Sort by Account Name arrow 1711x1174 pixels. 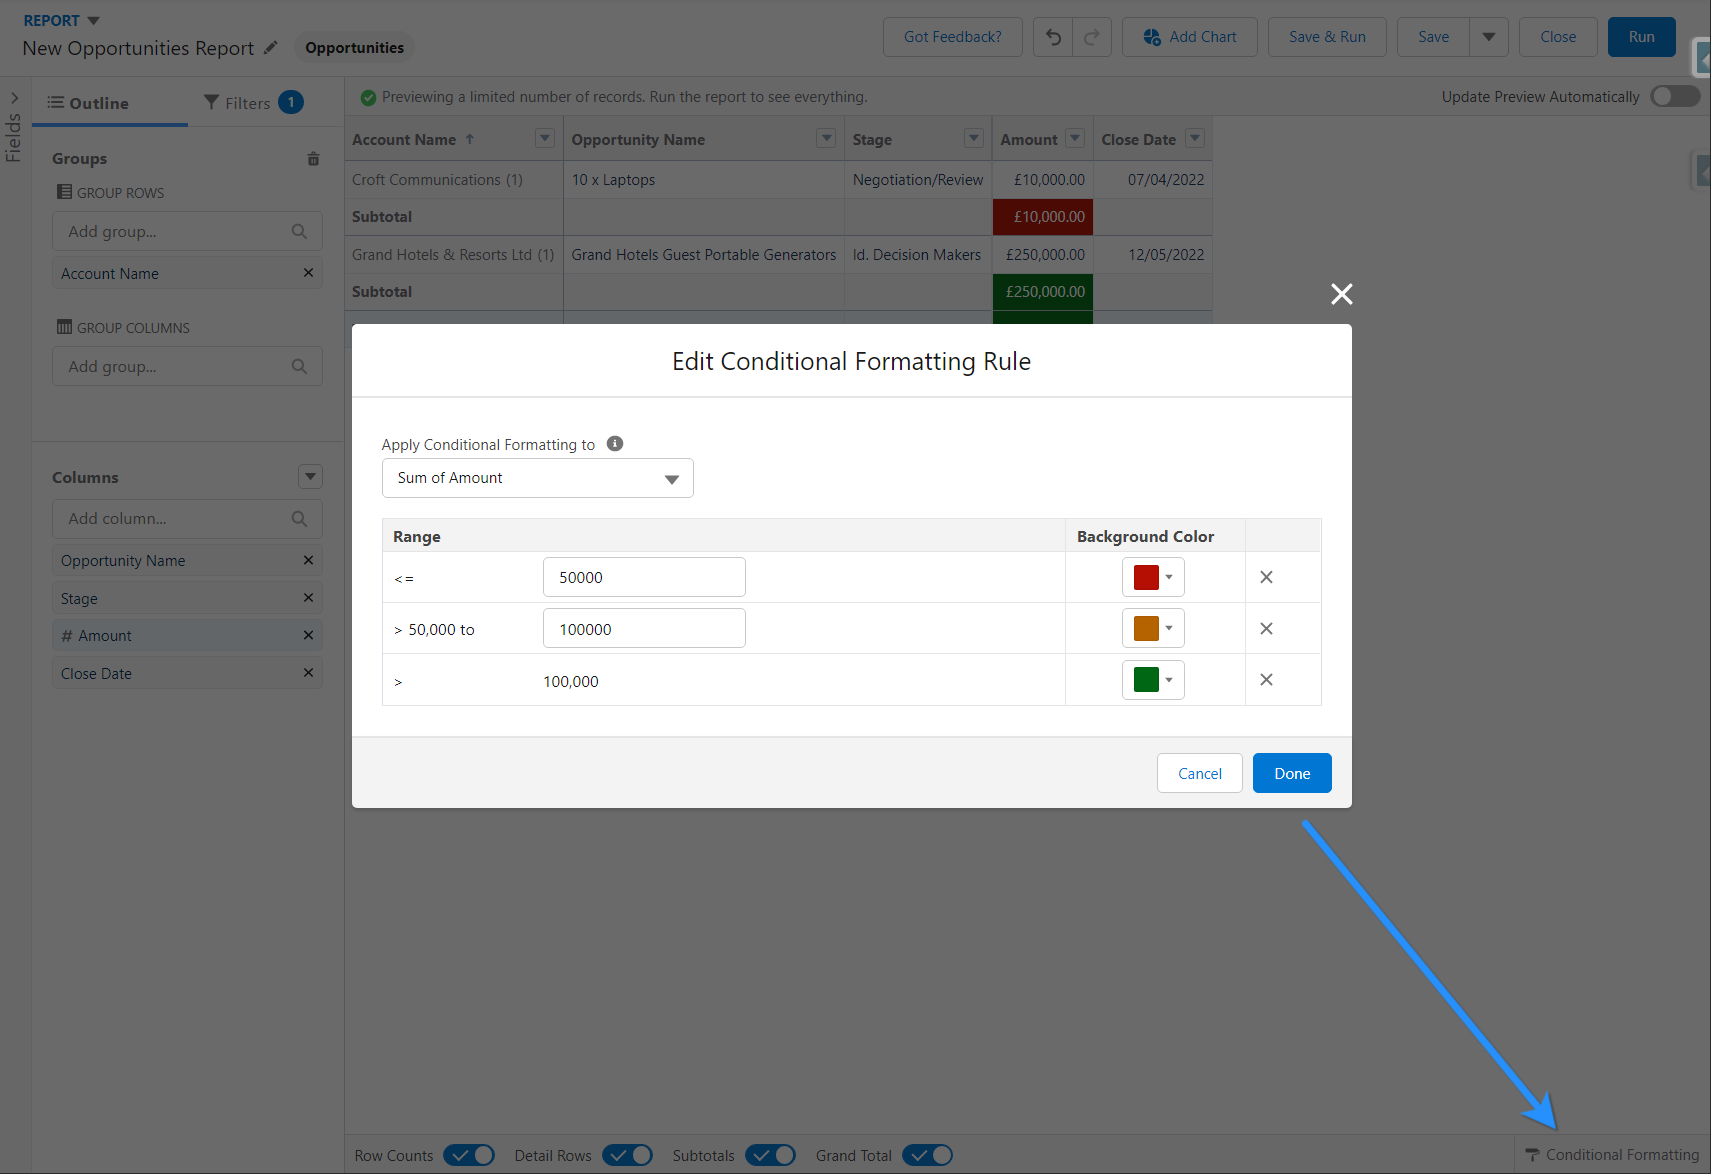coord(470,139)
